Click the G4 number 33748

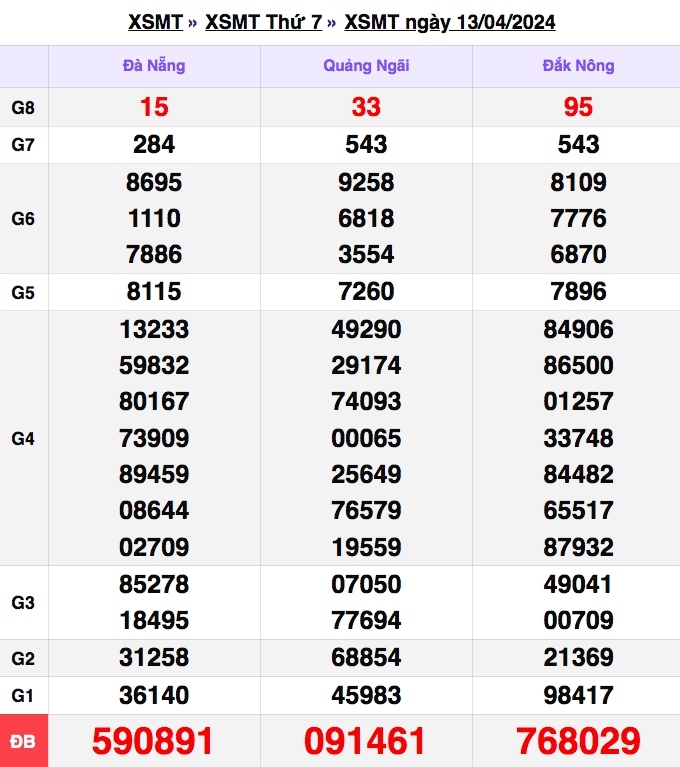coord(578,438)
